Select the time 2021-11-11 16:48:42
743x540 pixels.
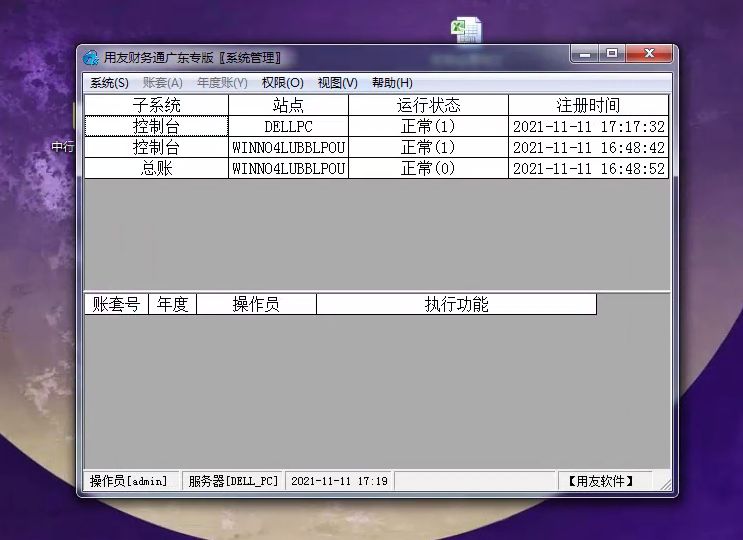589,147
